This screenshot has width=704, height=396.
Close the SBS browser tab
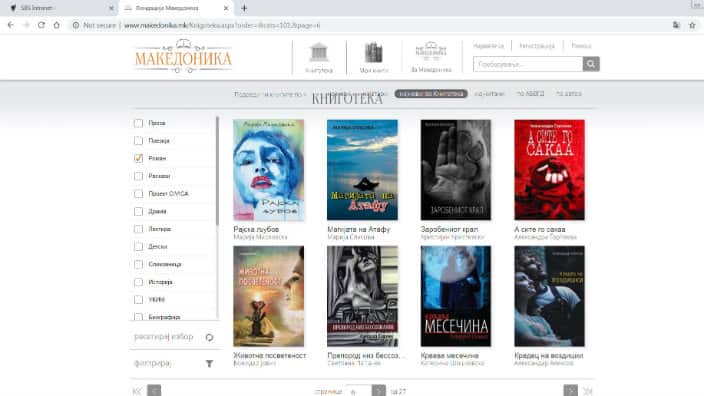coord(111,8)
